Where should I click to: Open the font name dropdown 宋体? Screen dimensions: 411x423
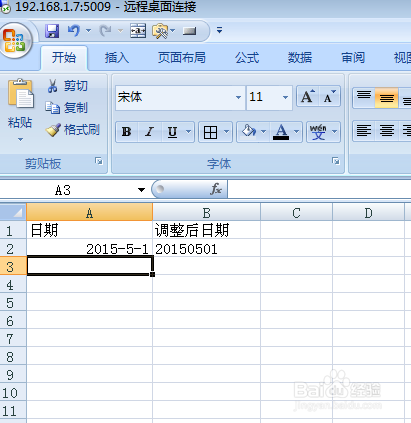pyautogui.click(x=238, y=97)
